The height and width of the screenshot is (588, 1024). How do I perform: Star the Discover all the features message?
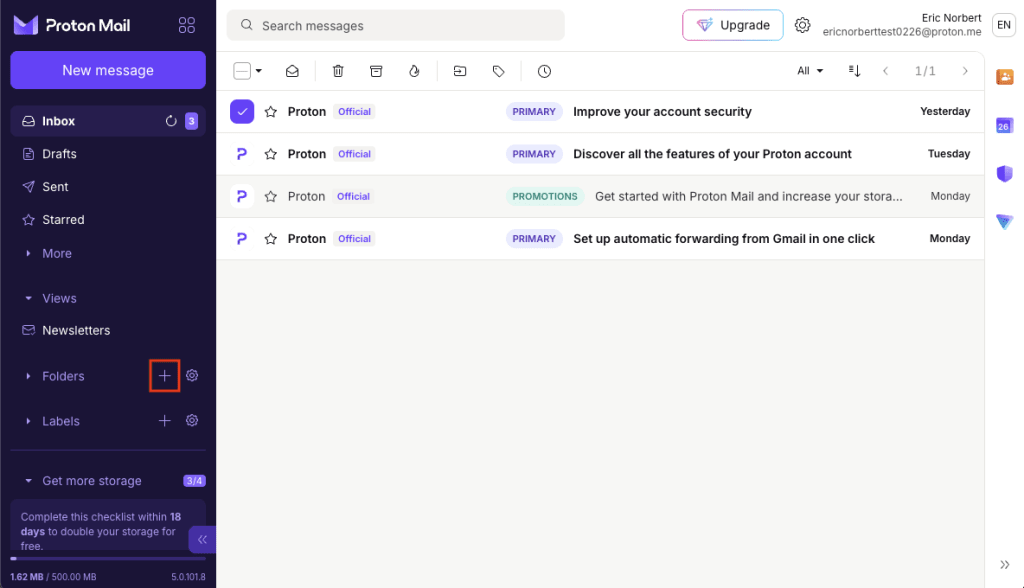click(x=270, y=154)
